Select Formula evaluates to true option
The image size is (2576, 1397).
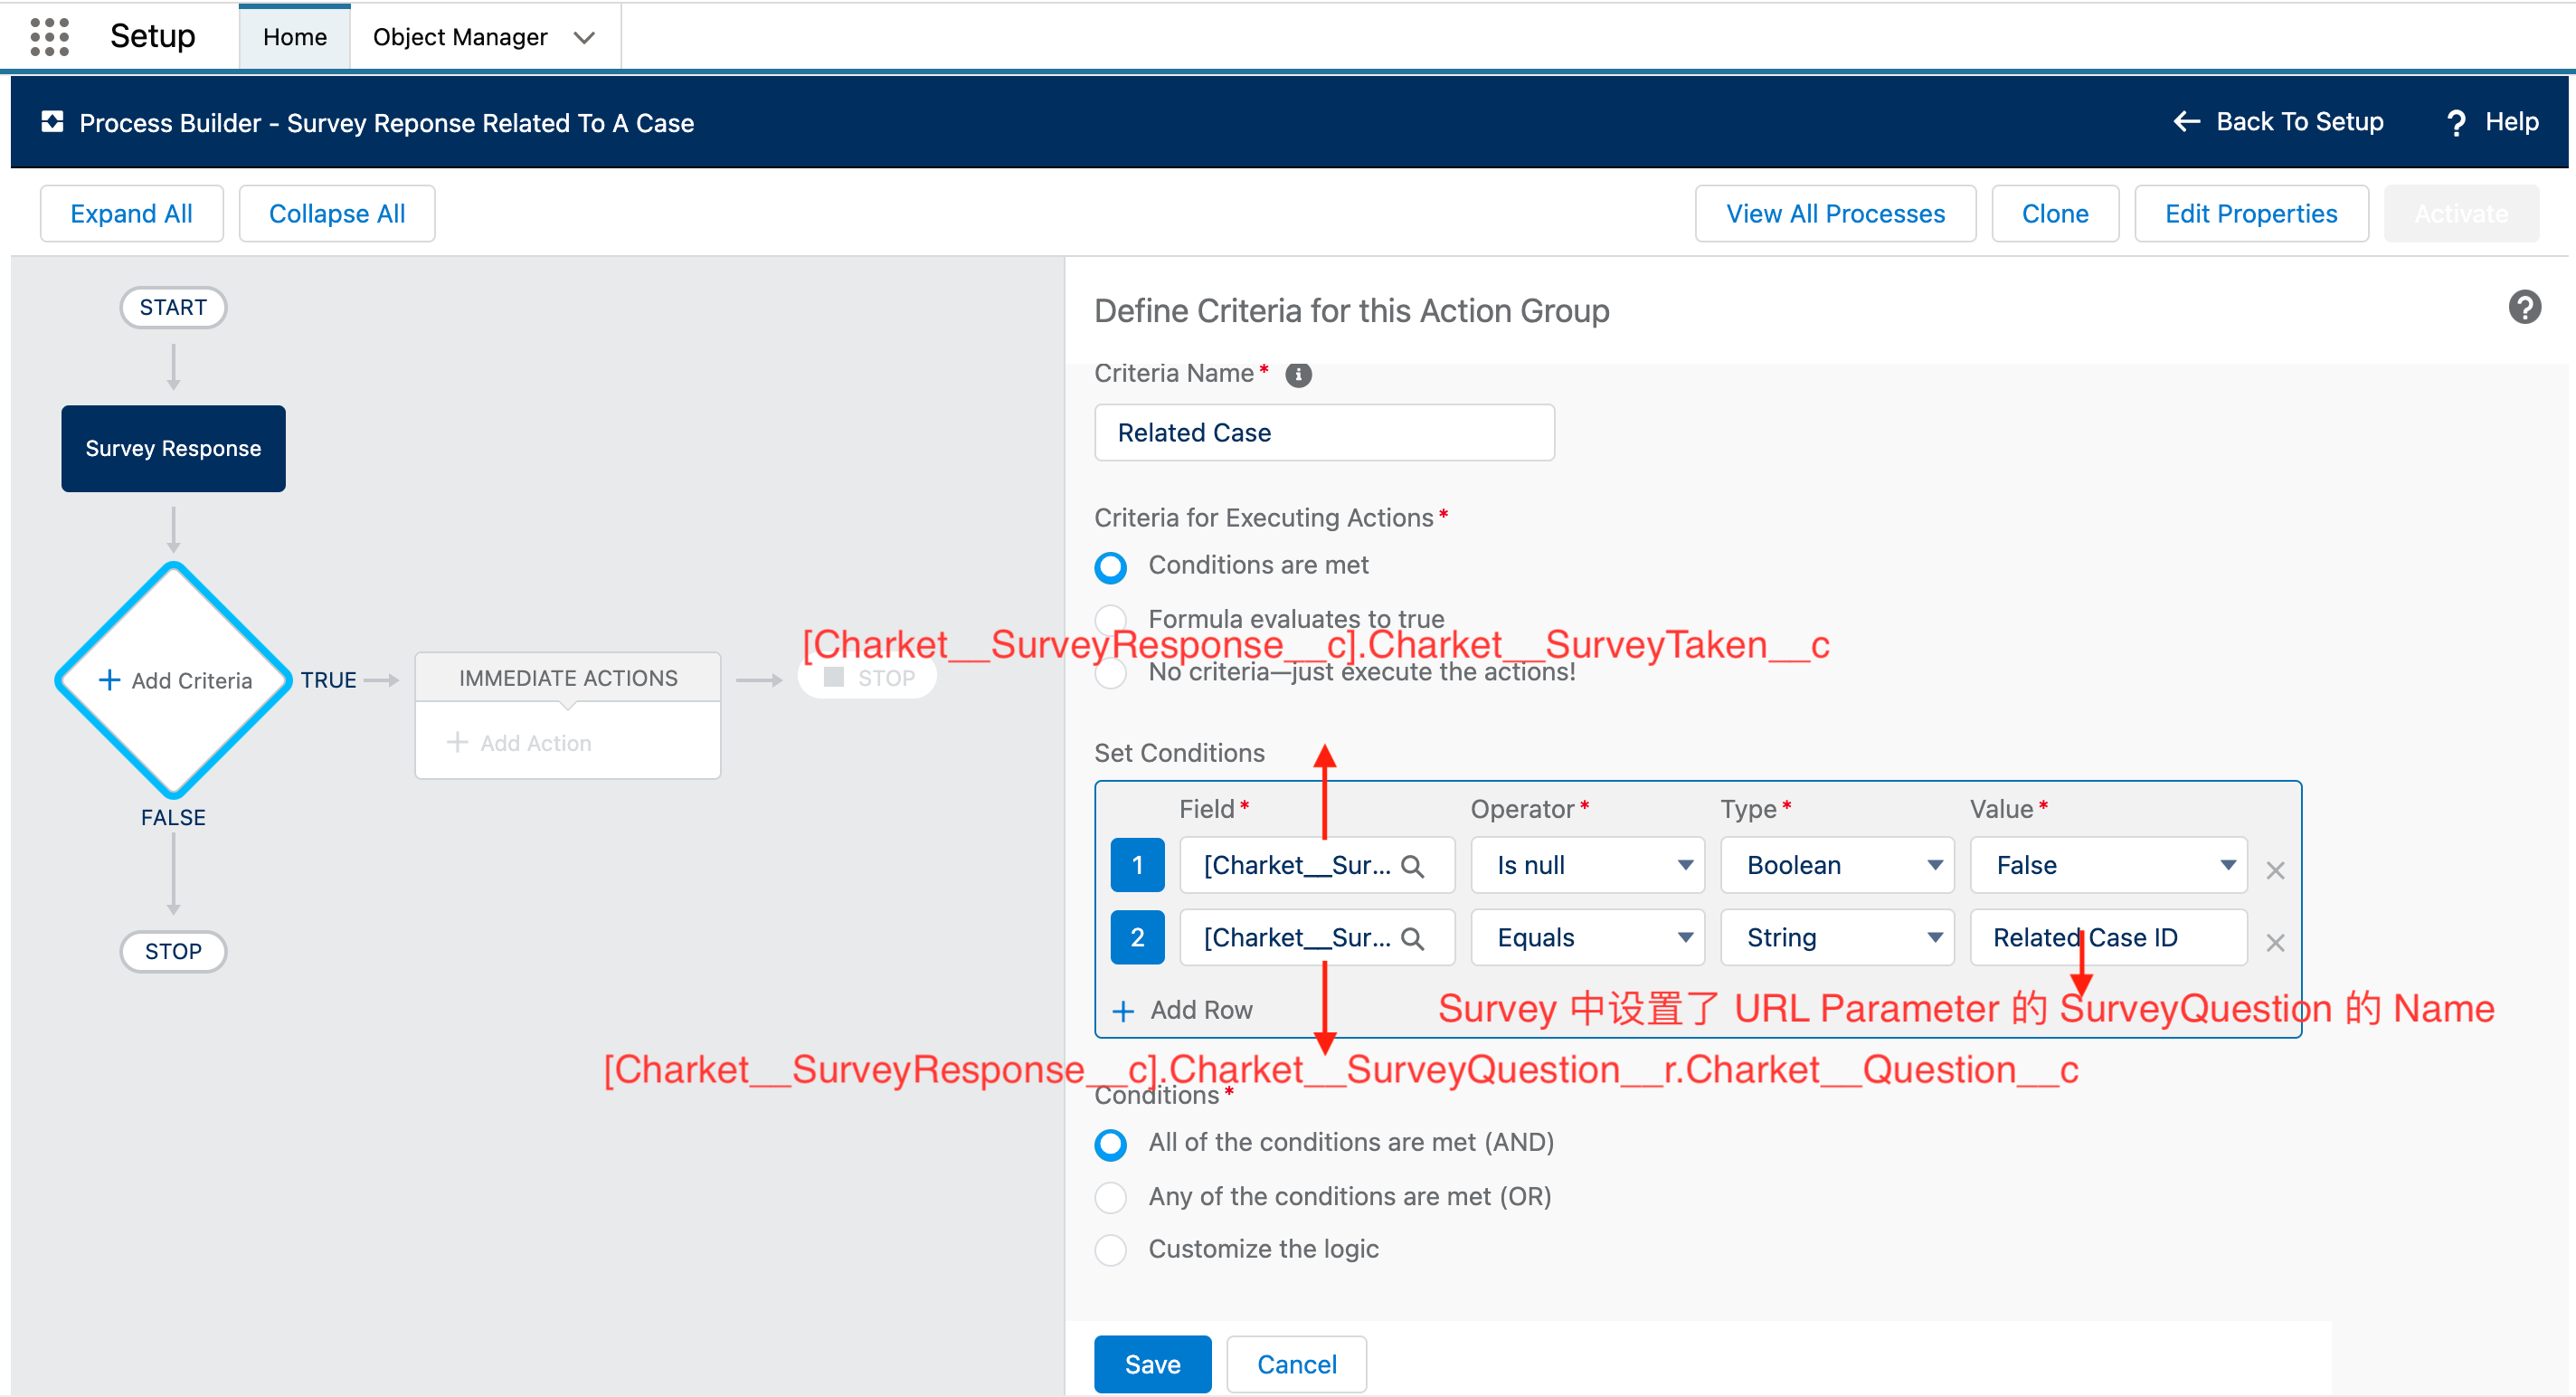pos(1111,619)
